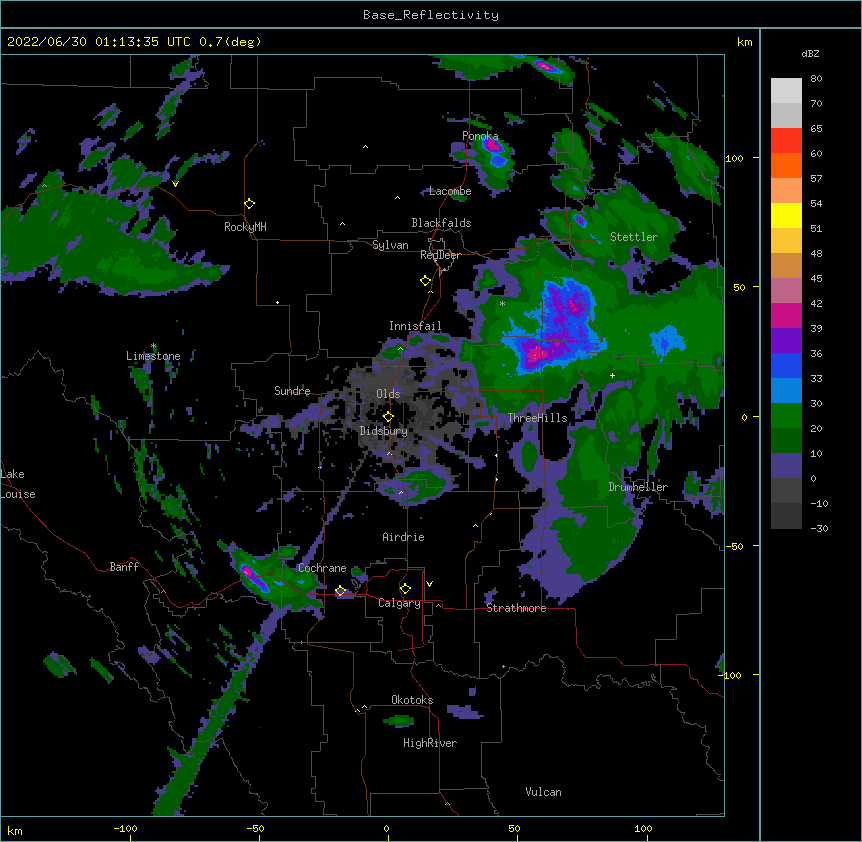Click the 100 tick on right axis
Screen dimensions: 862x842
734,158
